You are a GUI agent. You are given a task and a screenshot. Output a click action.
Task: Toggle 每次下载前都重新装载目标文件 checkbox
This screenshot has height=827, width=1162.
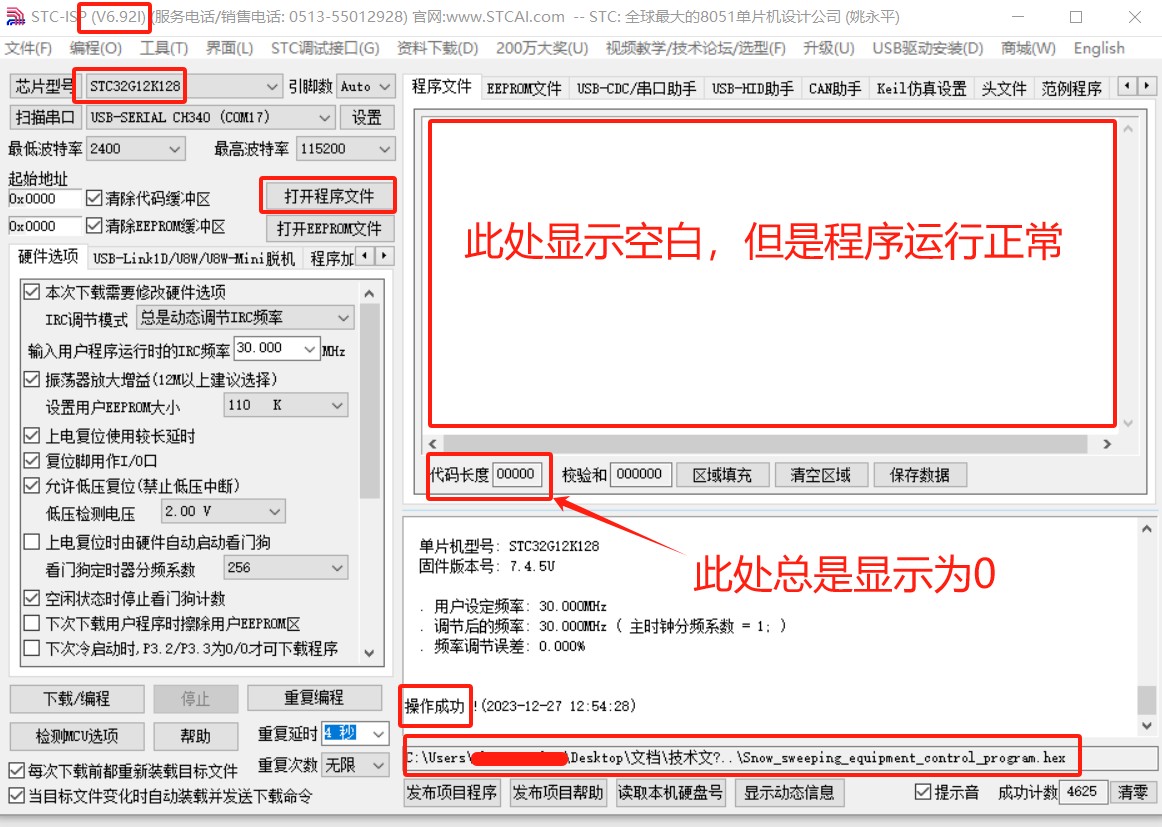16,771
